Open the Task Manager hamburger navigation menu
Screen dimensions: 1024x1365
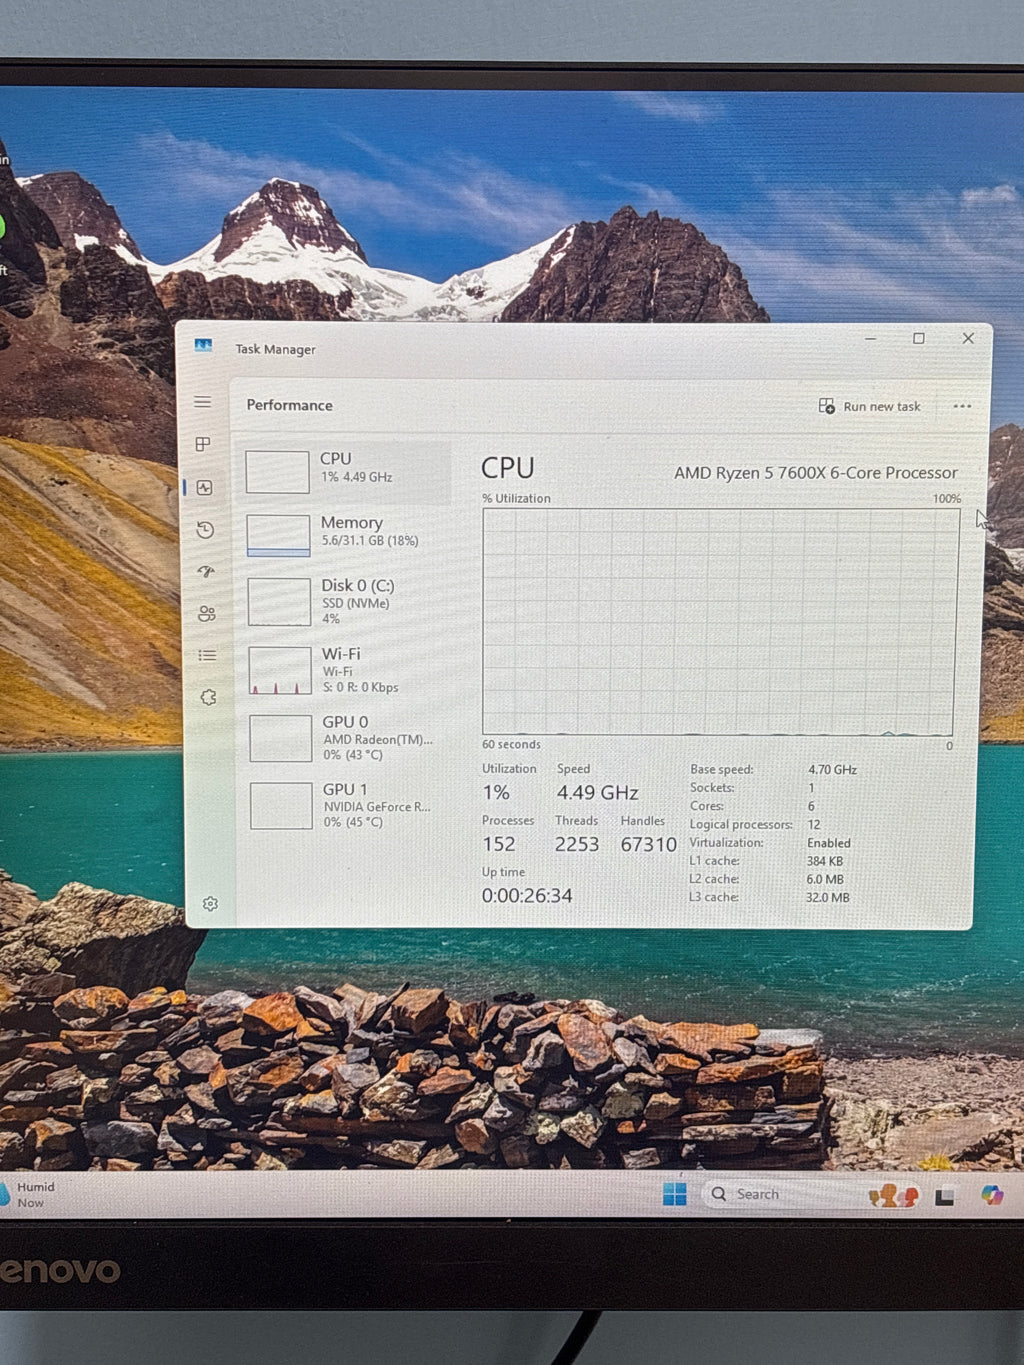click(x=202, y=402)
